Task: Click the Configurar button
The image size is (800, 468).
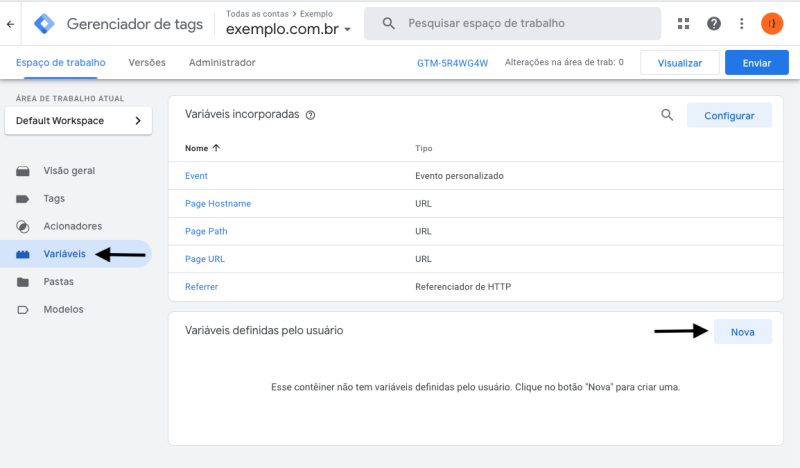Action: (x=729, y=115)
